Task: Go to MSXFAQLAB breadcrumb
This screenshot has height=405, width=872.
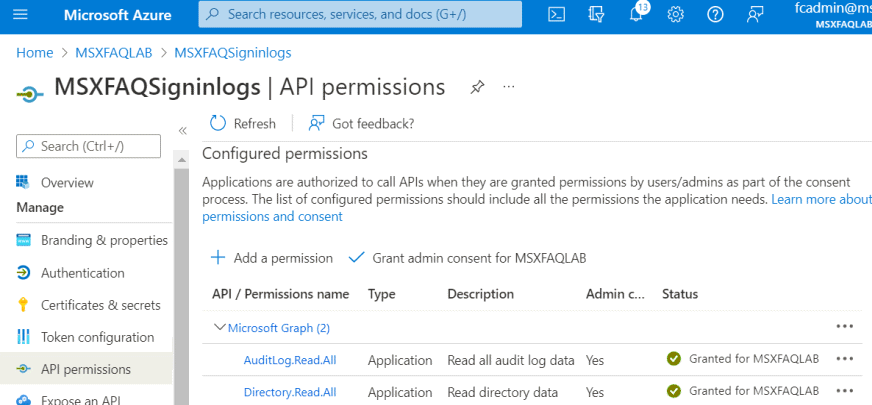Action: (114, 53)
